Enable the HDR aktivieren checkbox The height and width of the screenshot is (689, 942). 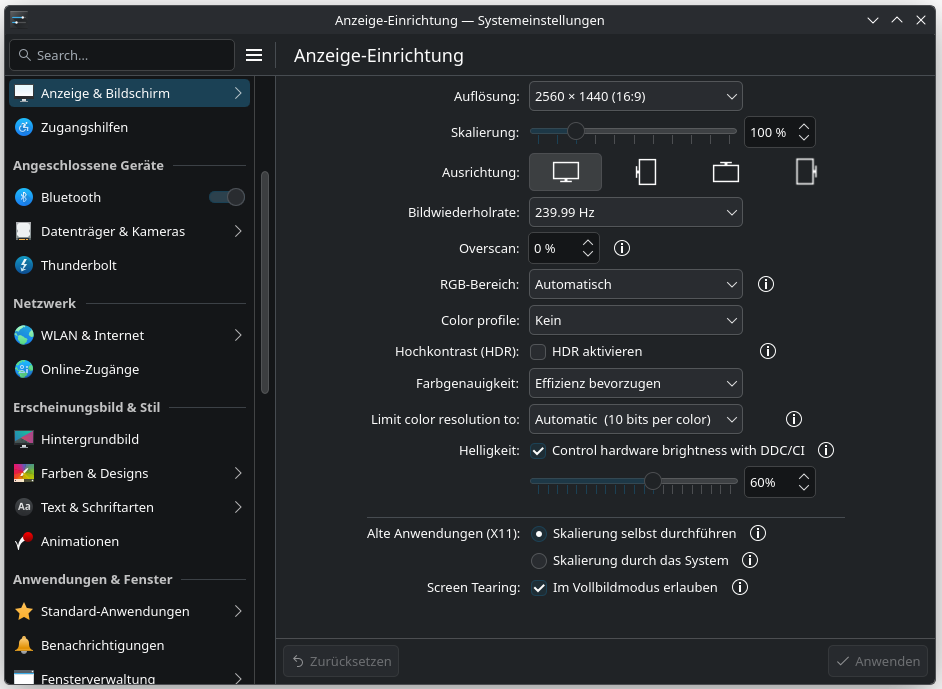(538, 352)
